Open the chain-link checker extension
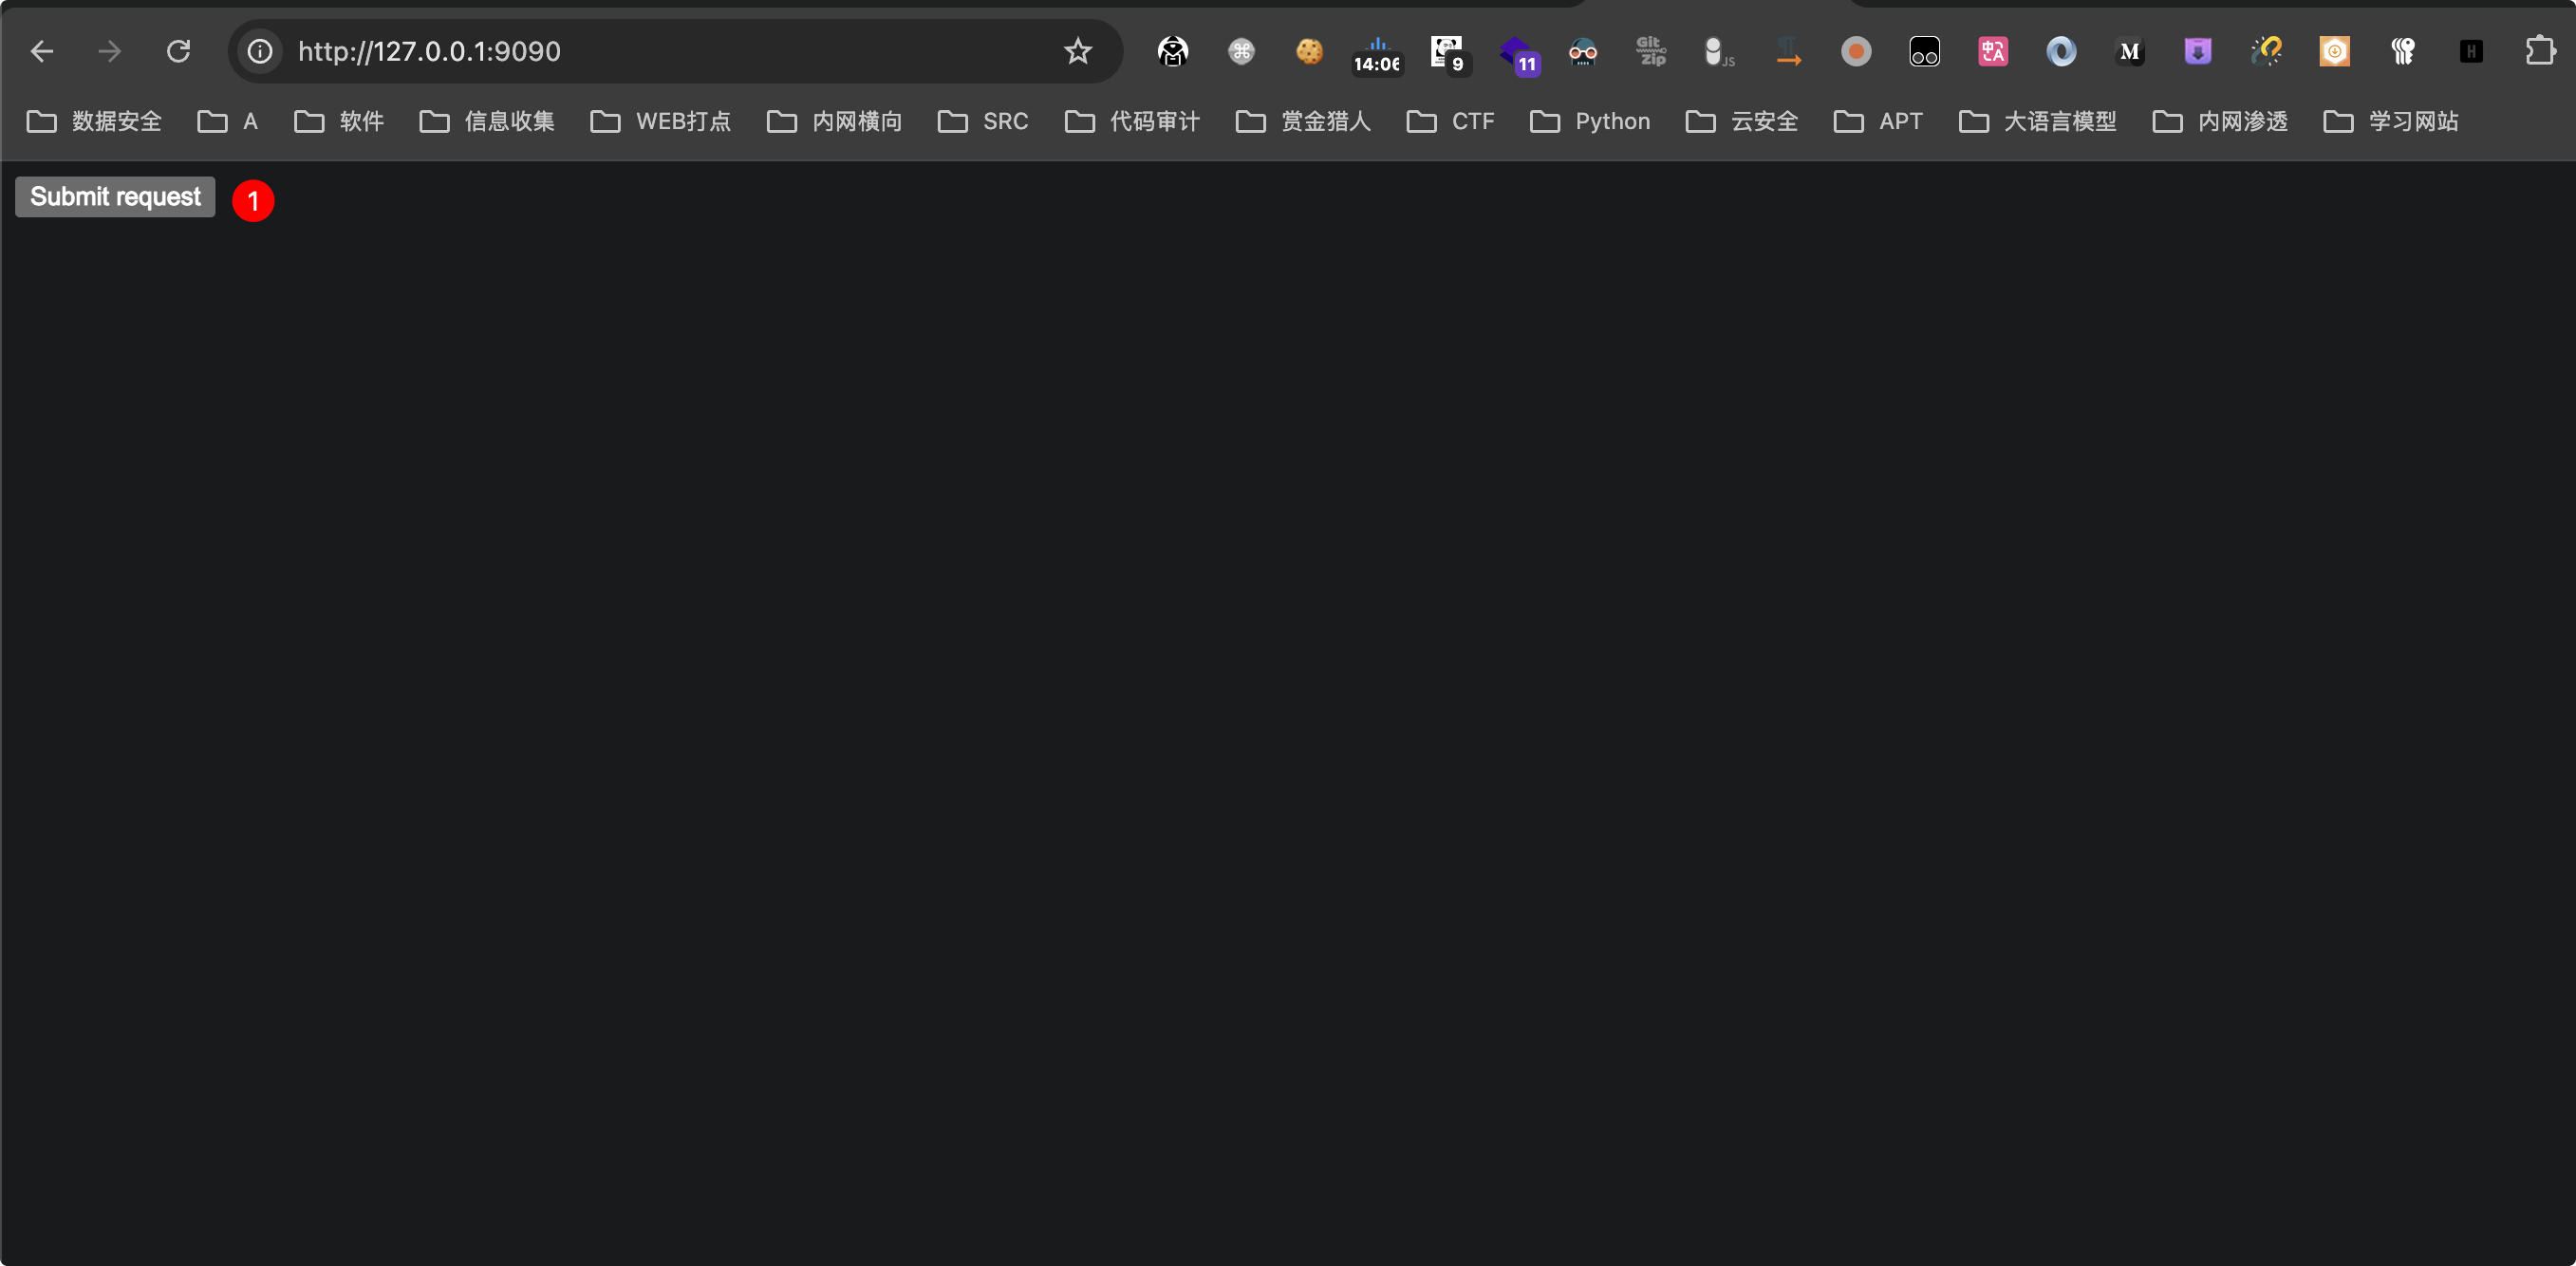Screen dimensions: 2576x1266 tap(2266, 51)
